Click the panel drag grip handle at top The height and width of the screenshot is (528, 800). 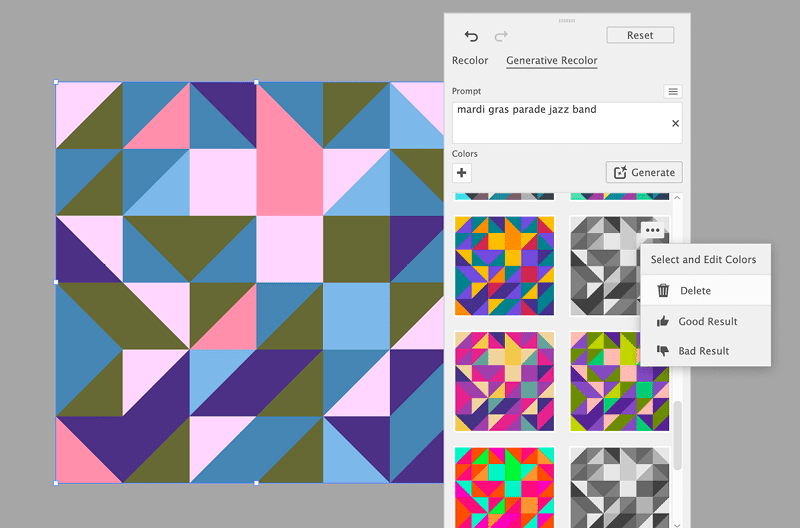pos(567,21)
